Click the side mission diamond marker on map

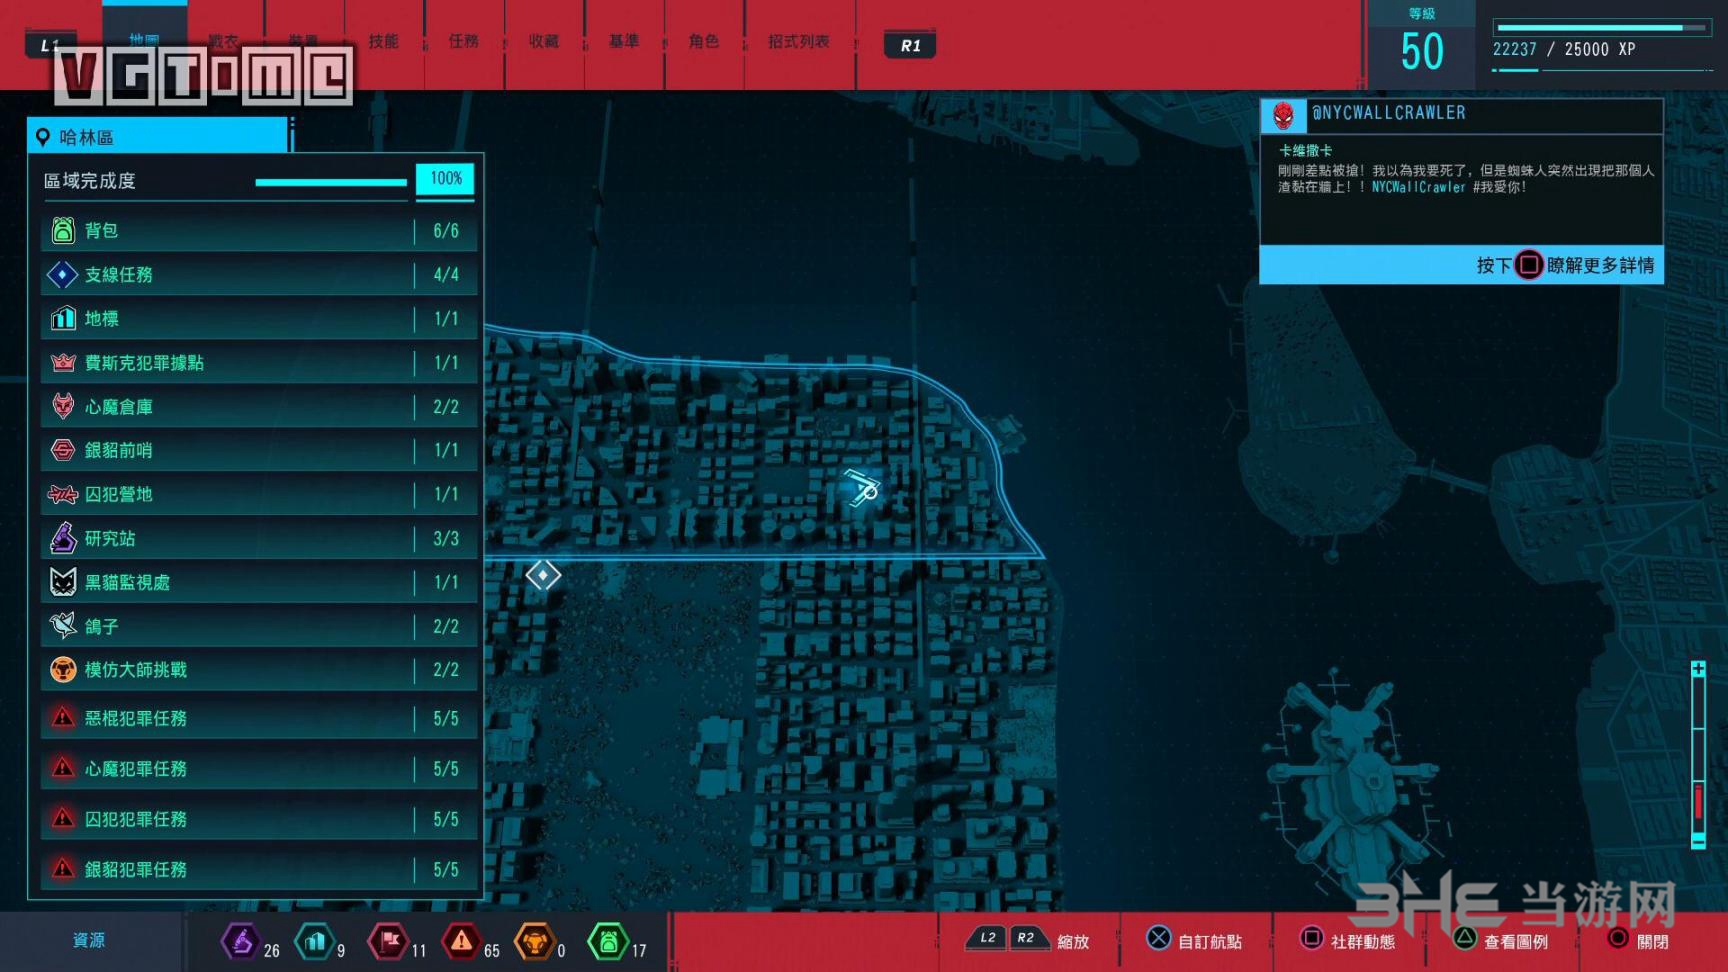[x=543, y=575]
